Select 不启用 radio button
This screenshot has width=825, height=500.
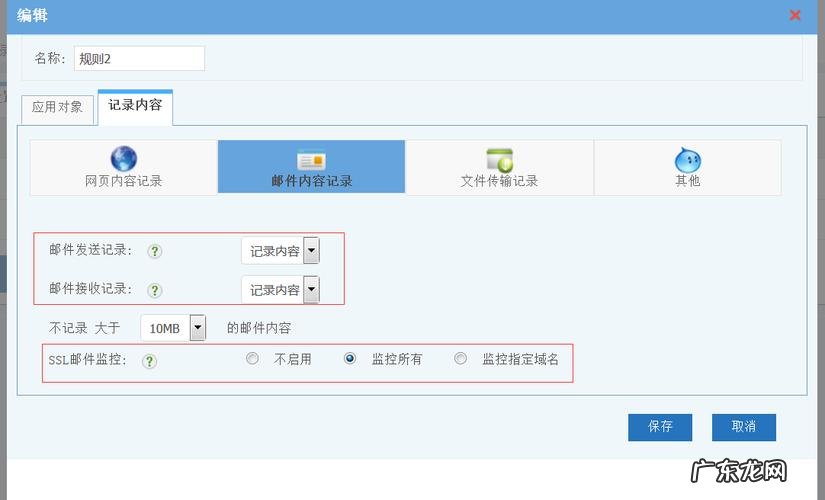pyautogui.click(x=252, y=358)
